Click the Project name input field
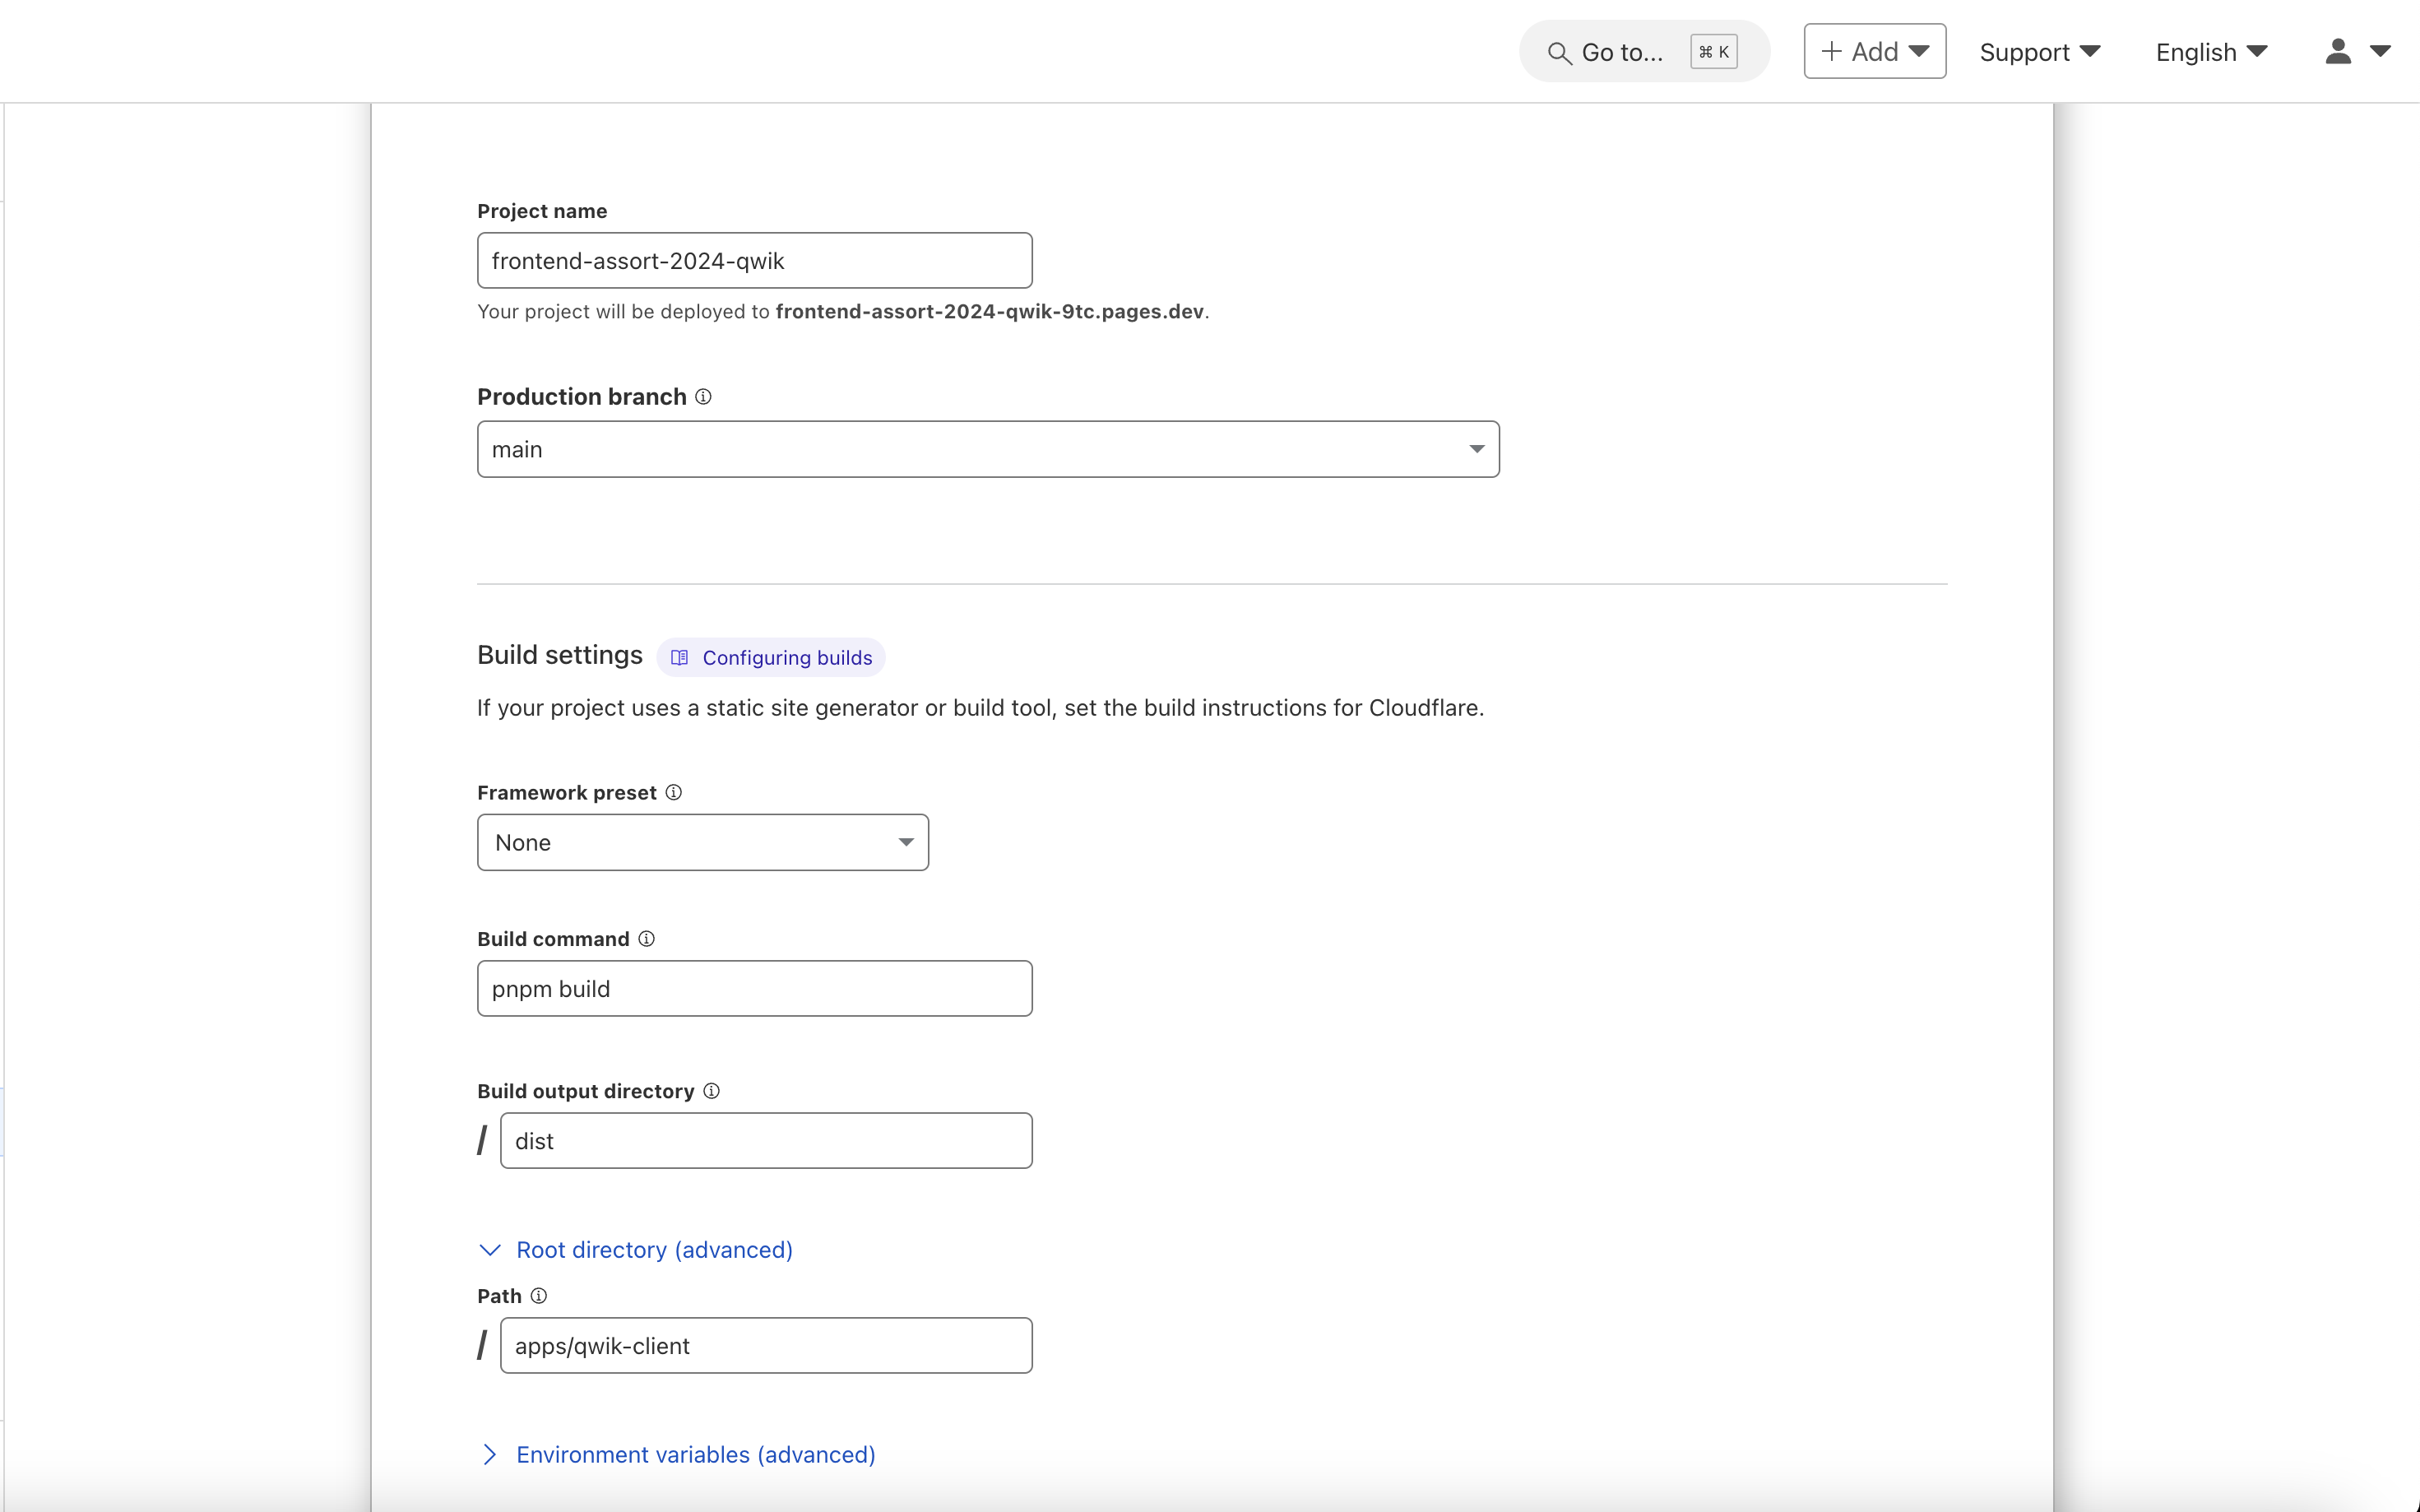The height and width of the screenshot is (1512, 2420). pyautogui.click(x=754, y=261)
